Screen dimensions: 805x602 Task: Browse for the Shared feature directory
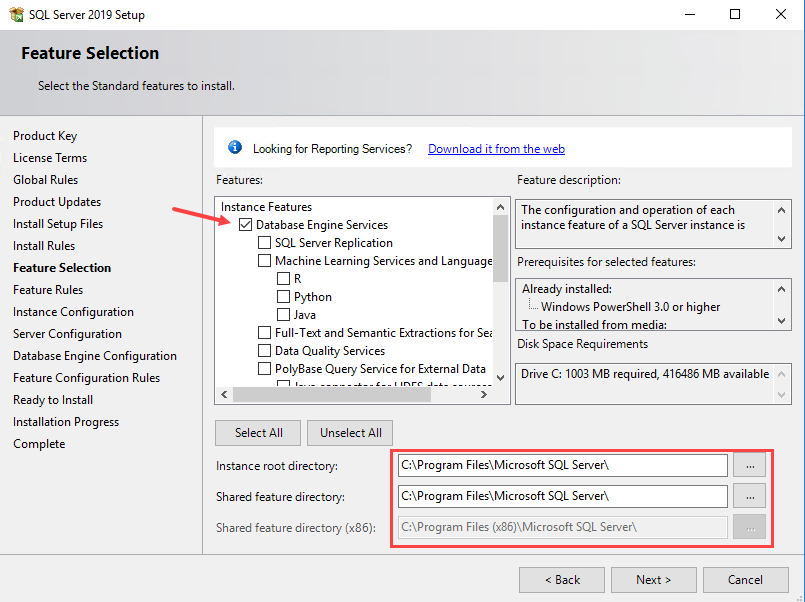750,496
